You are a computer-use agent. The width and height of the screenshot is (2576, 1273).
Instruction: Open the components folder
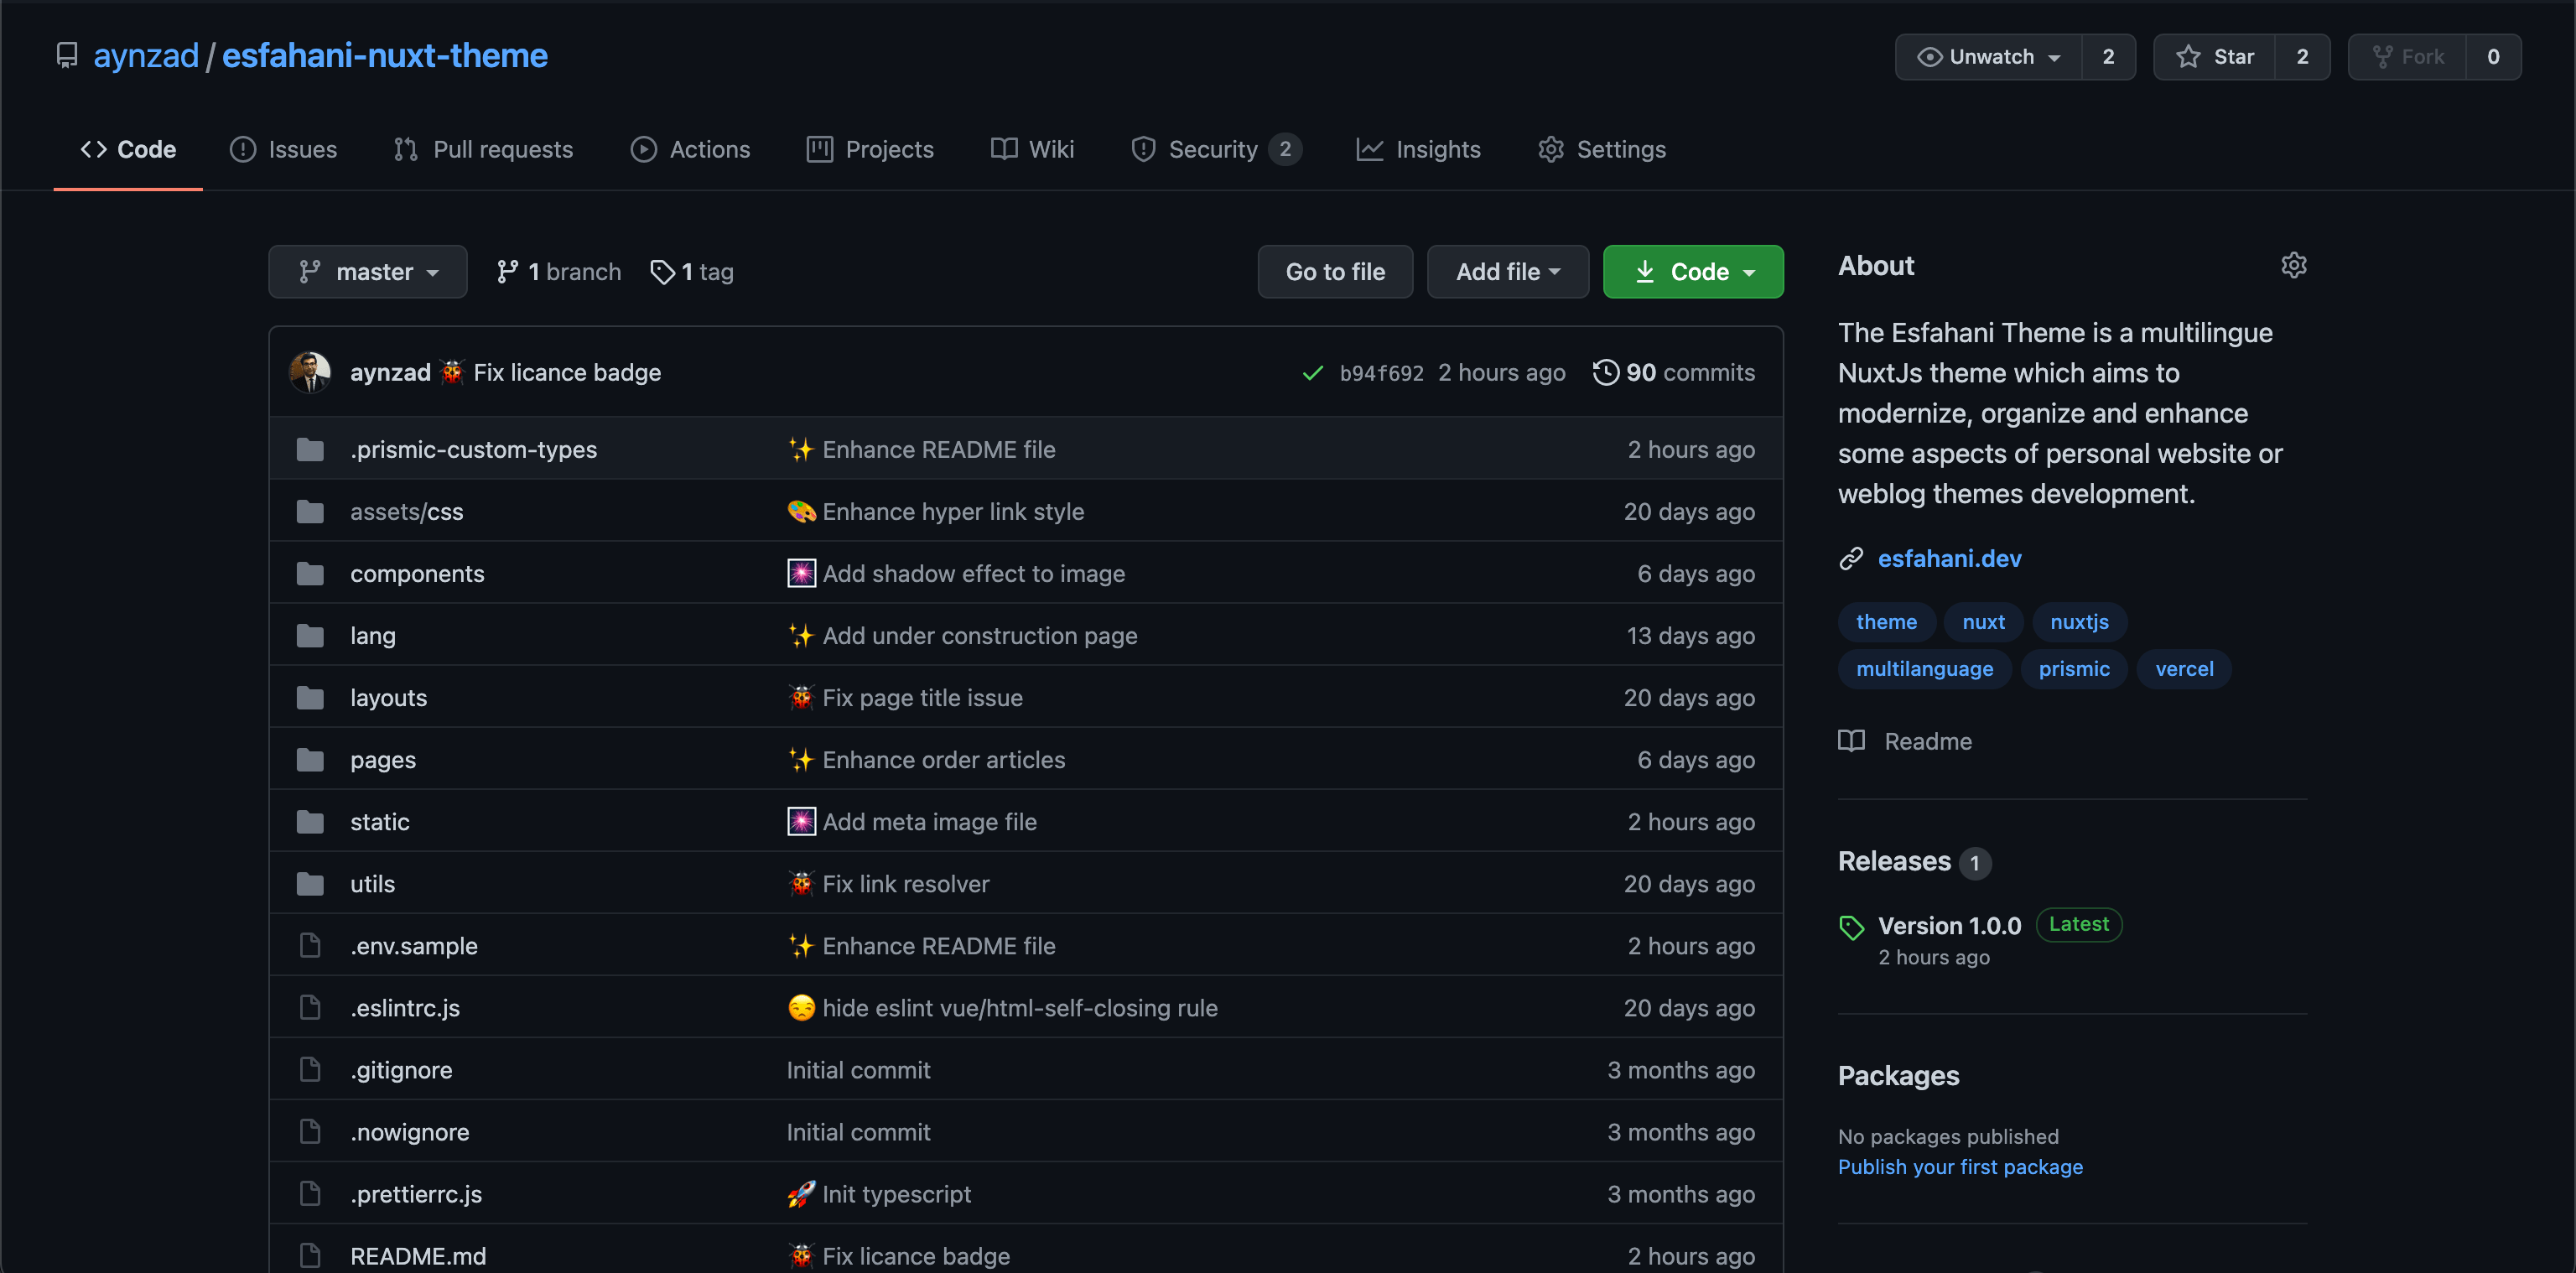tap(417, 574)
